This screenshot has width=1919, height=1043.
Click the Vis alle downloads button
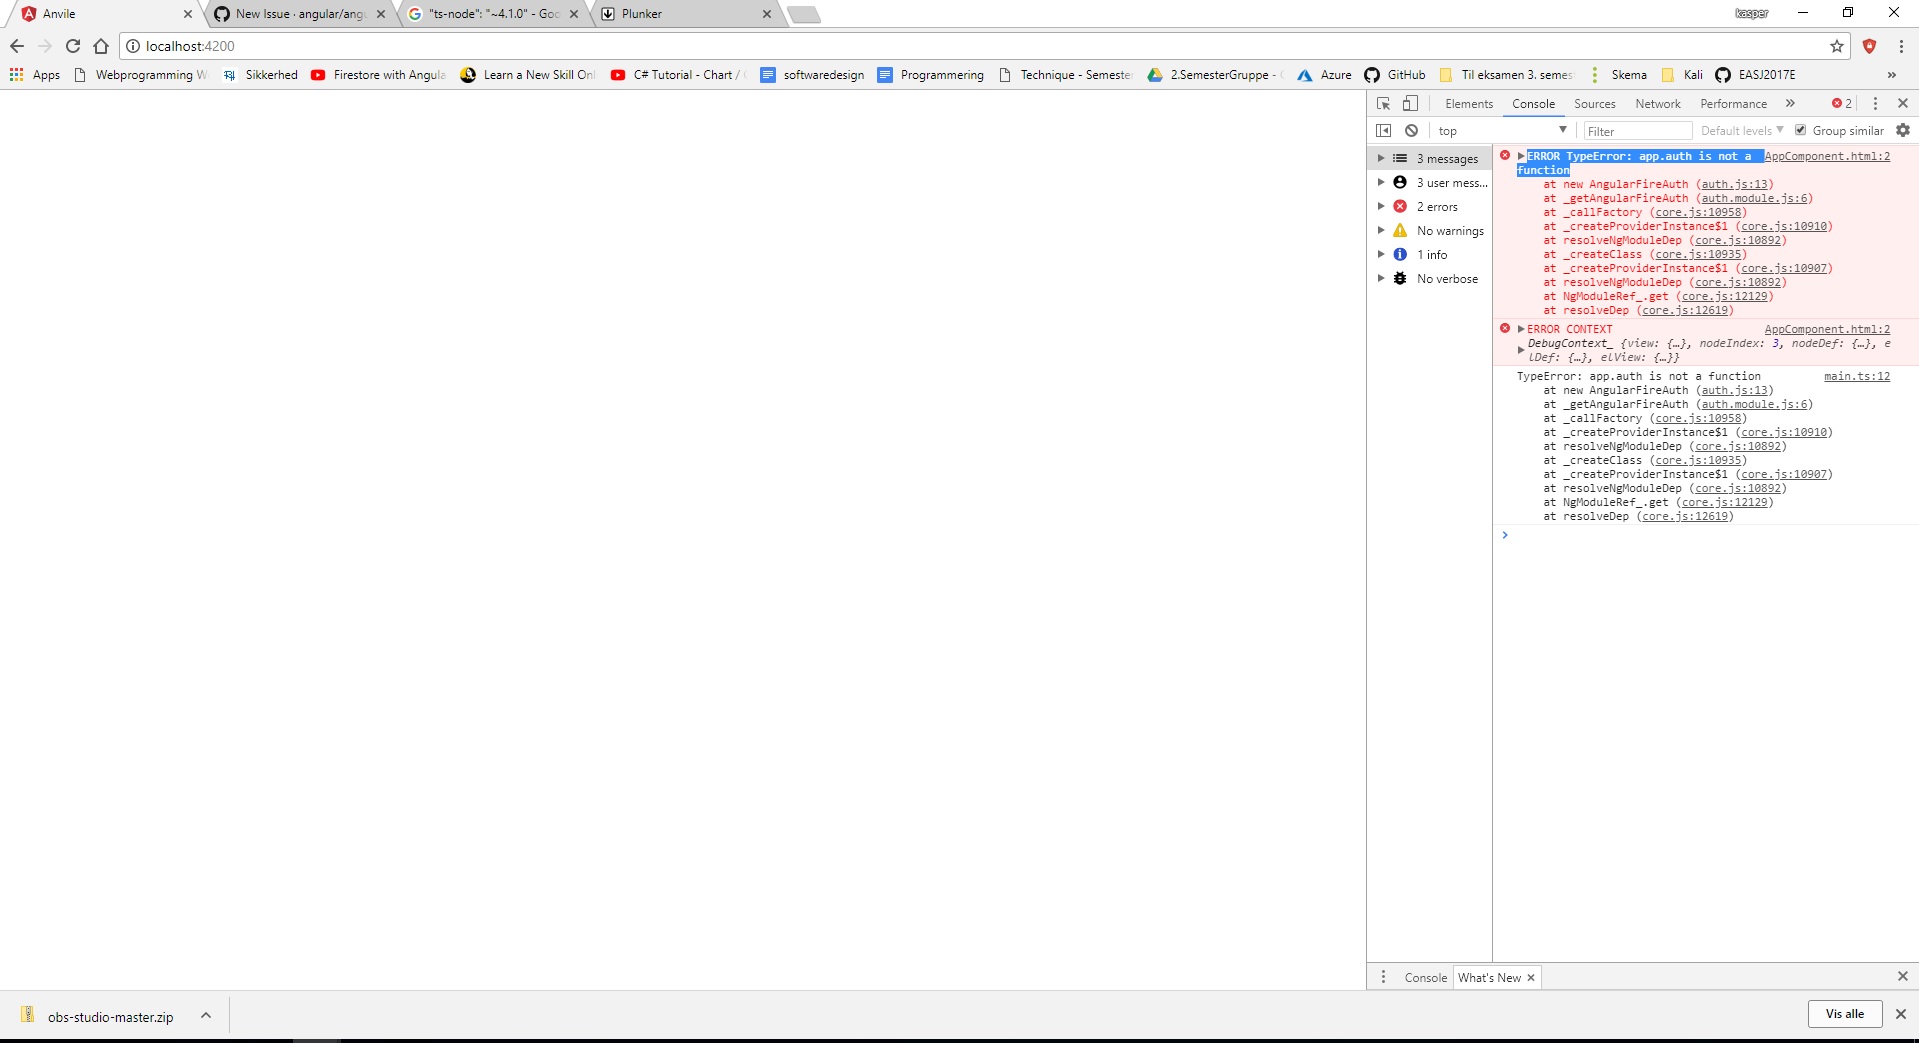tap(1844, 1014)
